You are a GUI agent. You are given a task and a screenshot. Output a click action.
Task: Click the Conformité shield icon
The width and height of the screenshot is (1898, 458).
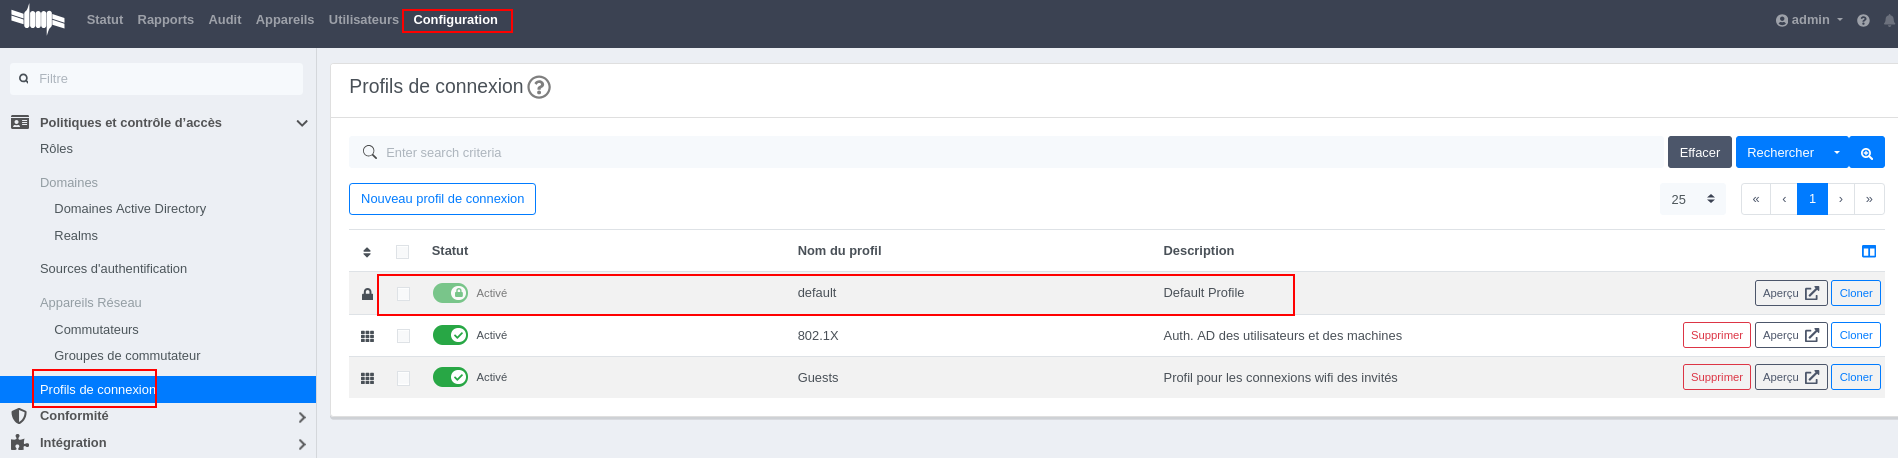click(19, 416)
